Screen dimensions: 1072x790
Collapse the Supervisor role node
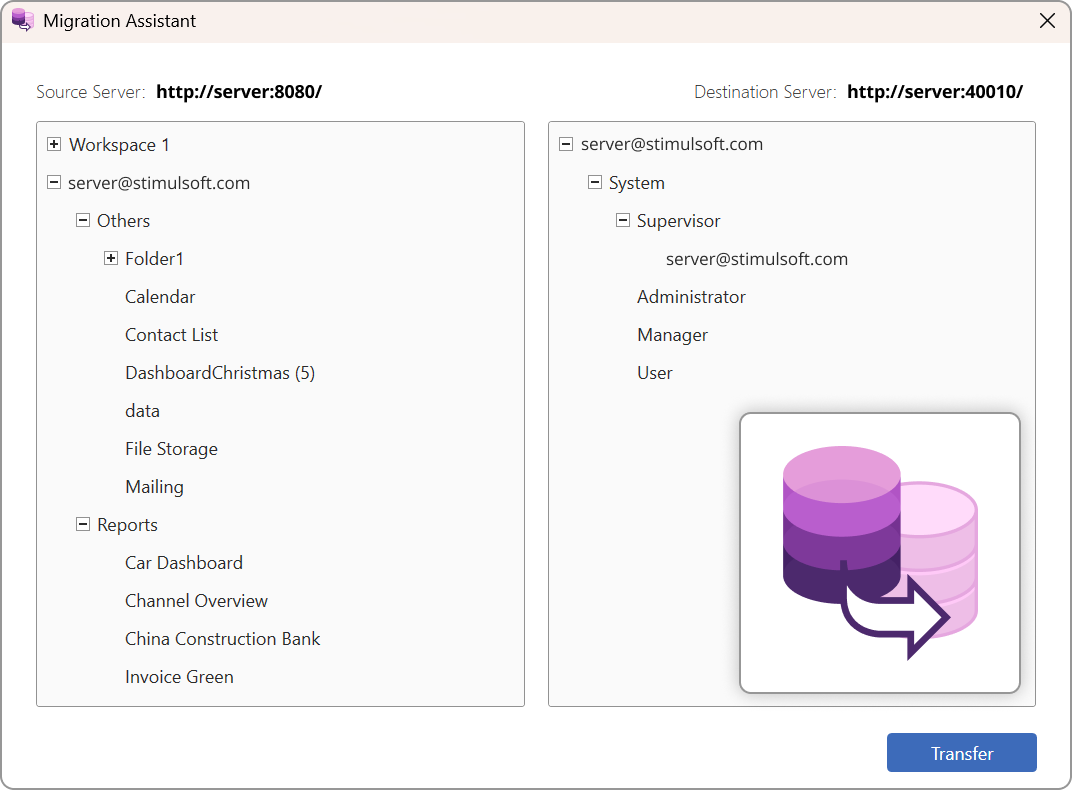[623, 221]
